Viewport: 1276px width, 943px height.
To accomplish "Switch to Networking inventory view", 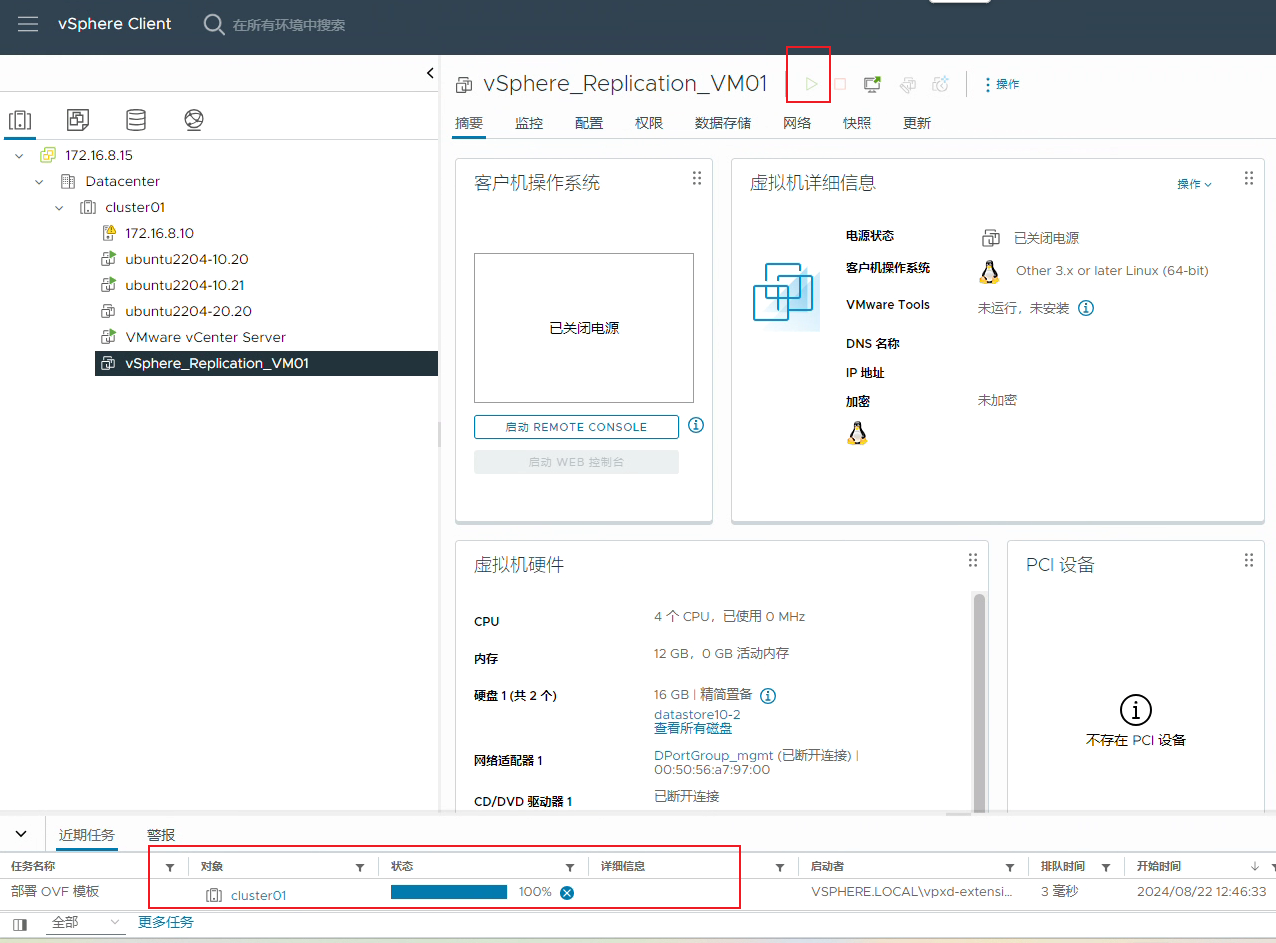I will click(194, 120).
